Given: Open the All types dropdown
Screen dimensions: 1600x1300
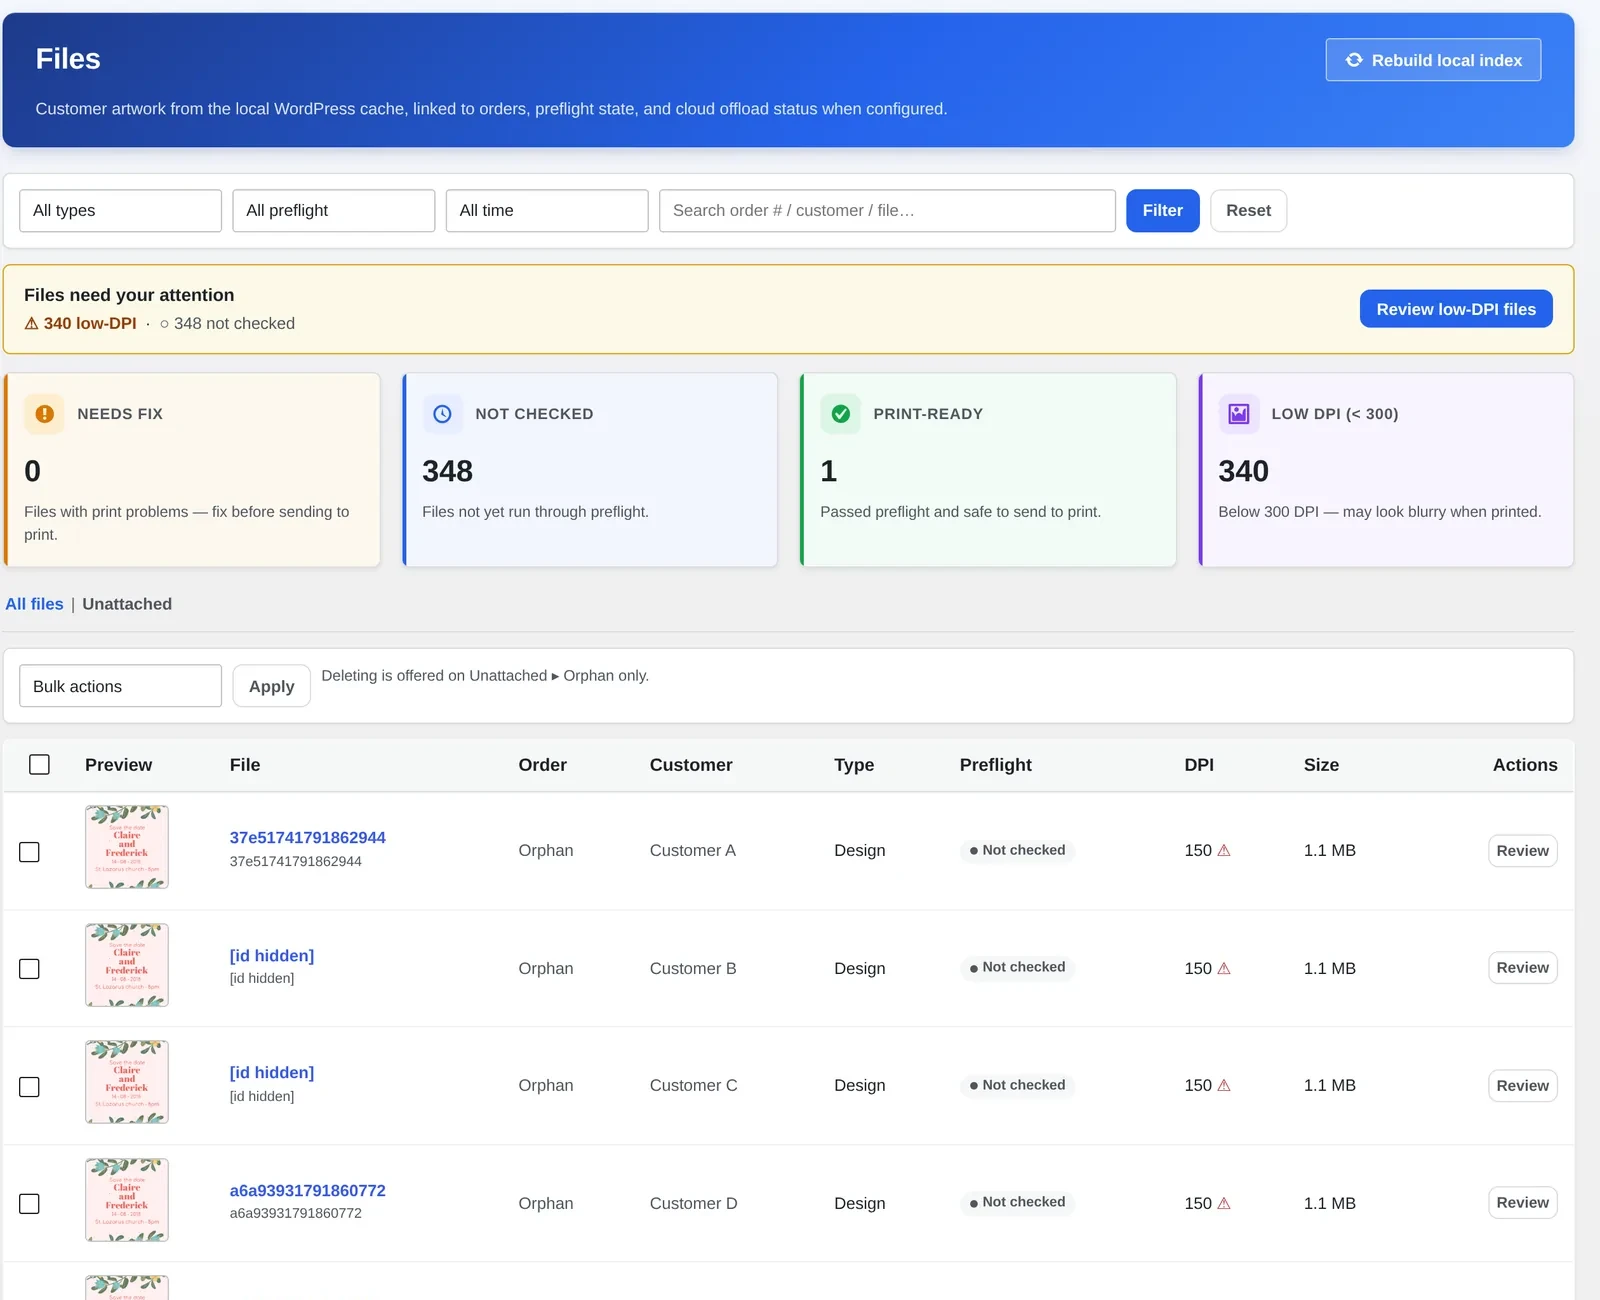Looking at the screenshot, I should pyautogui.click(x=120, y=211).
